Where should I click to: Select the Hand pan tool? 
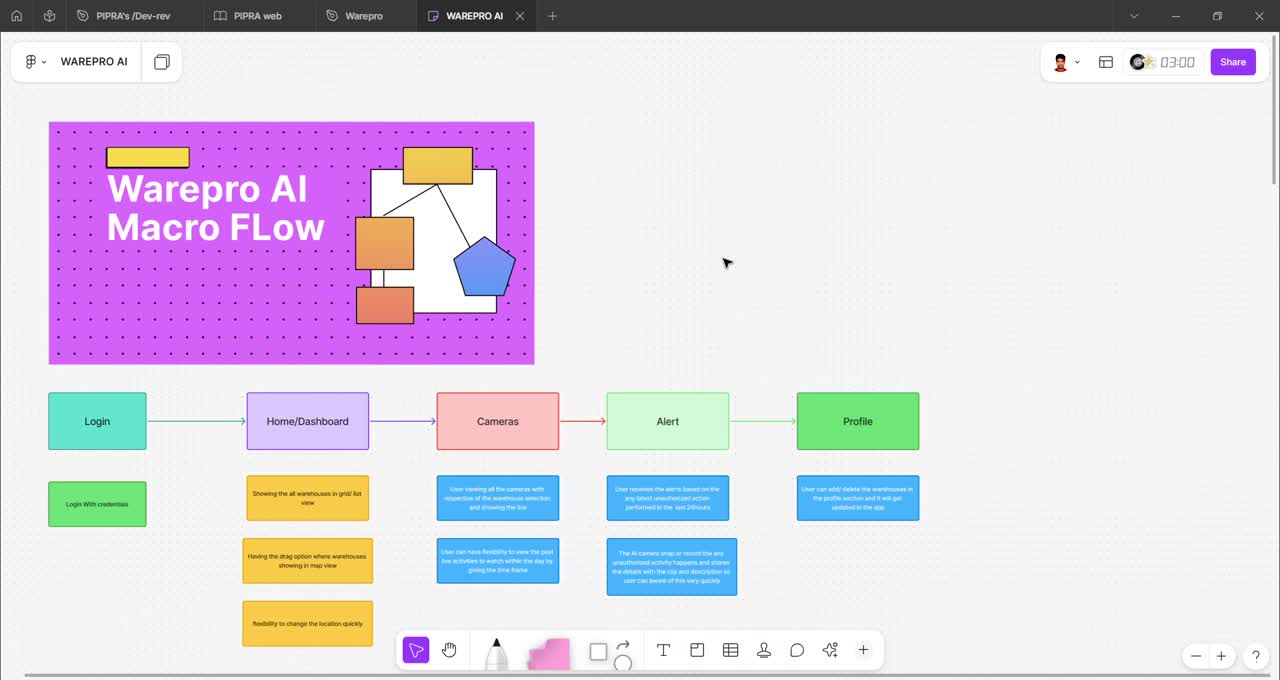tap(449, 650)
